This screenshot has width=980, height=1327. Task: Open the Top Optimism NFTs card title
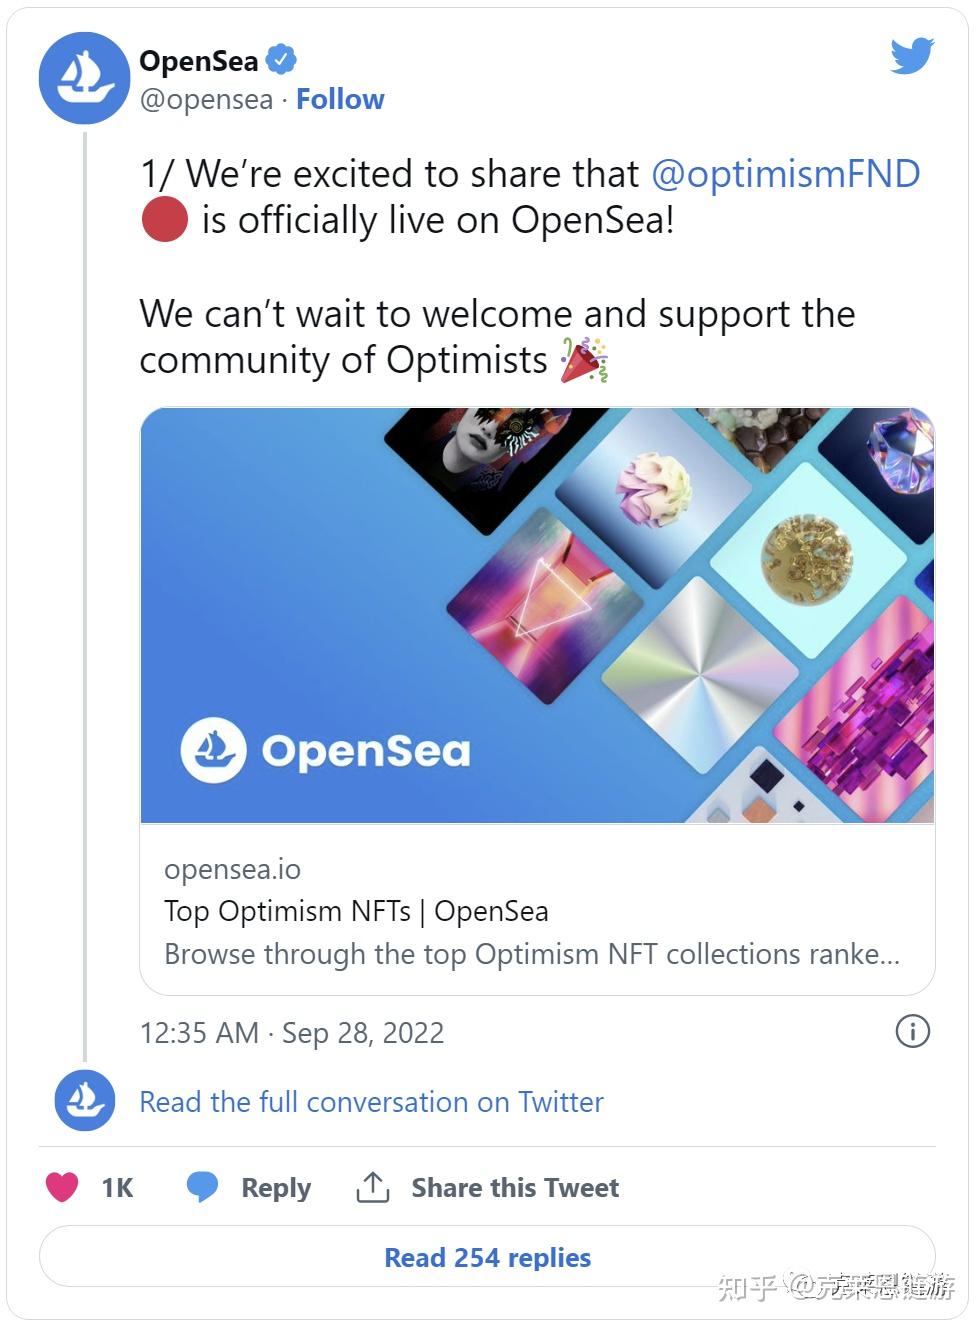(x=356, y=911)
